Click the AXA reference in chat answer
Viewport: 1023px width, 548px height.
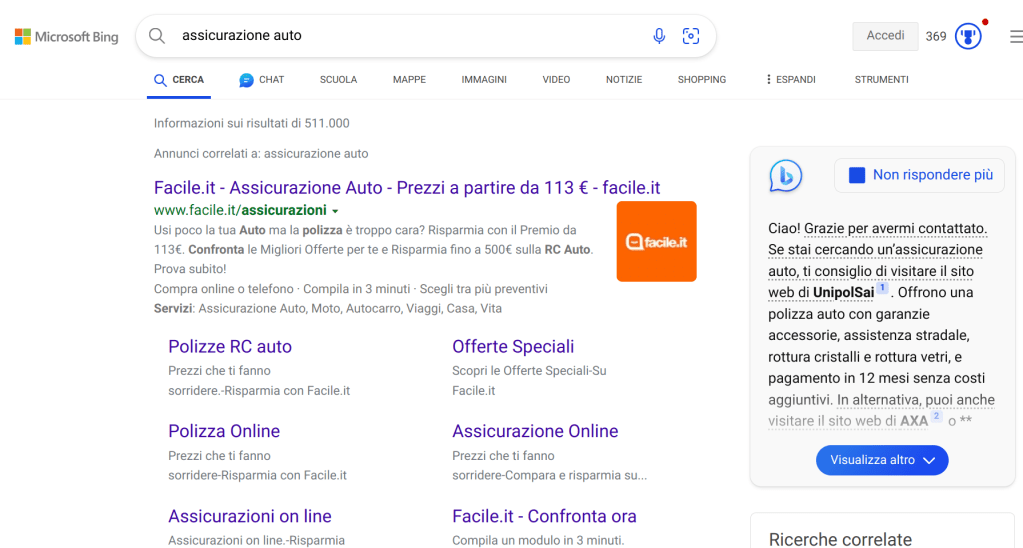coord(914,421)
